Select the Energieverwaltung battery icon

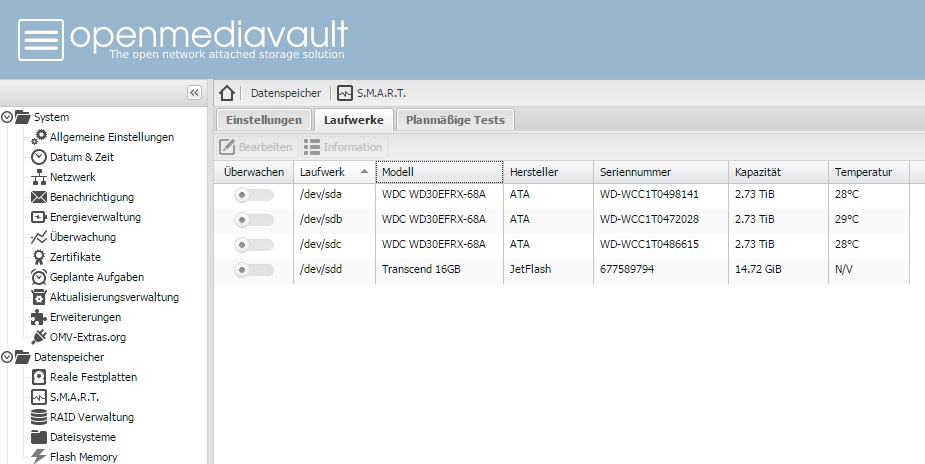pyautogui.click(x=39, y=217)
